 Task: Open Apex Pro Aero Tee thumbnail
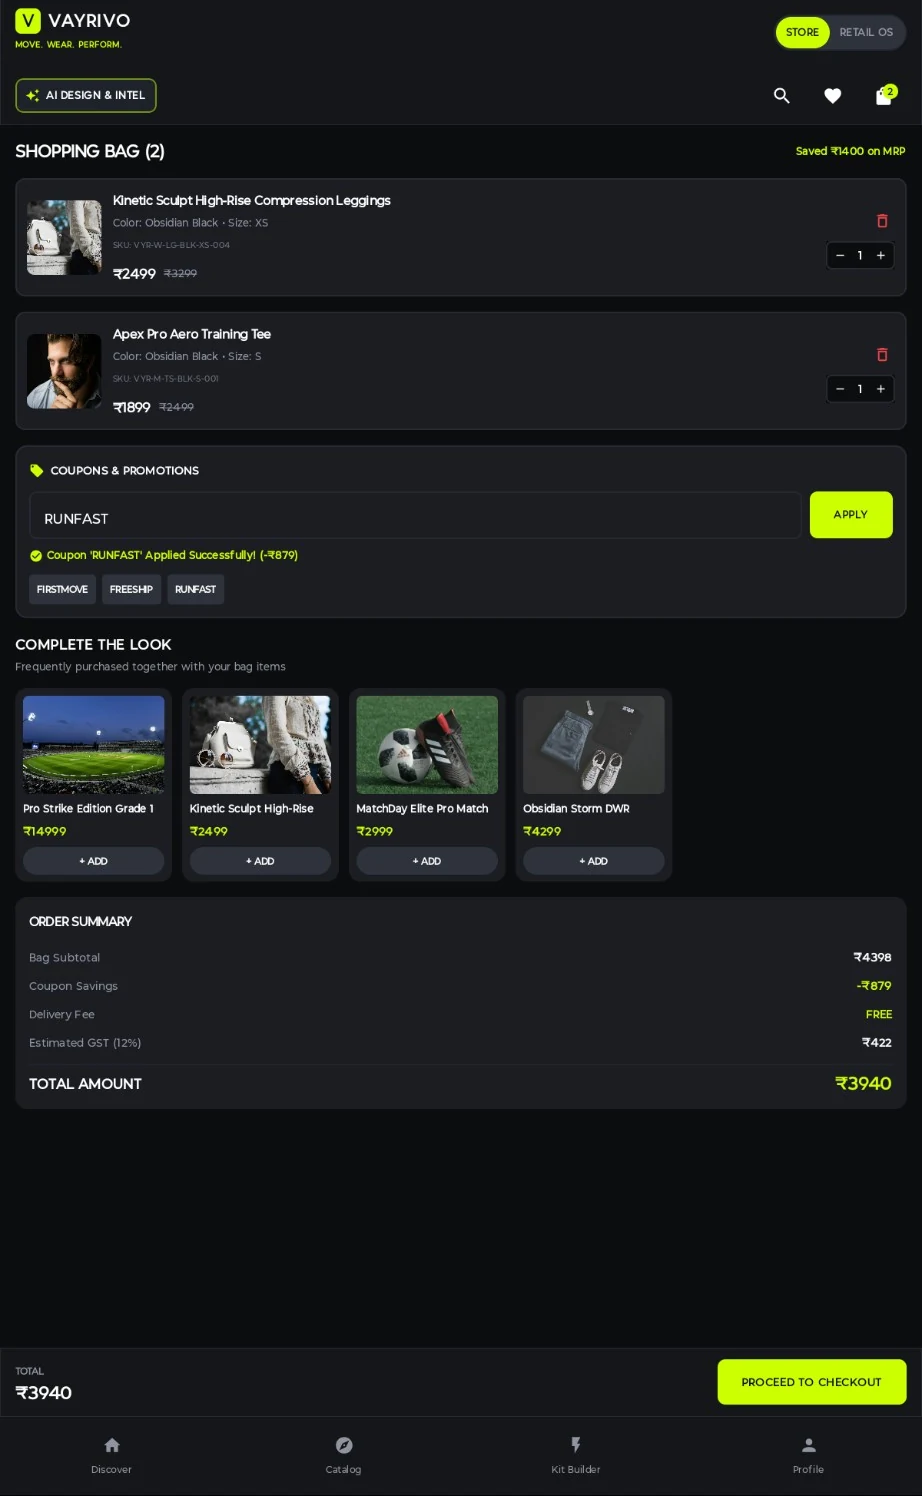coord(64,371)
